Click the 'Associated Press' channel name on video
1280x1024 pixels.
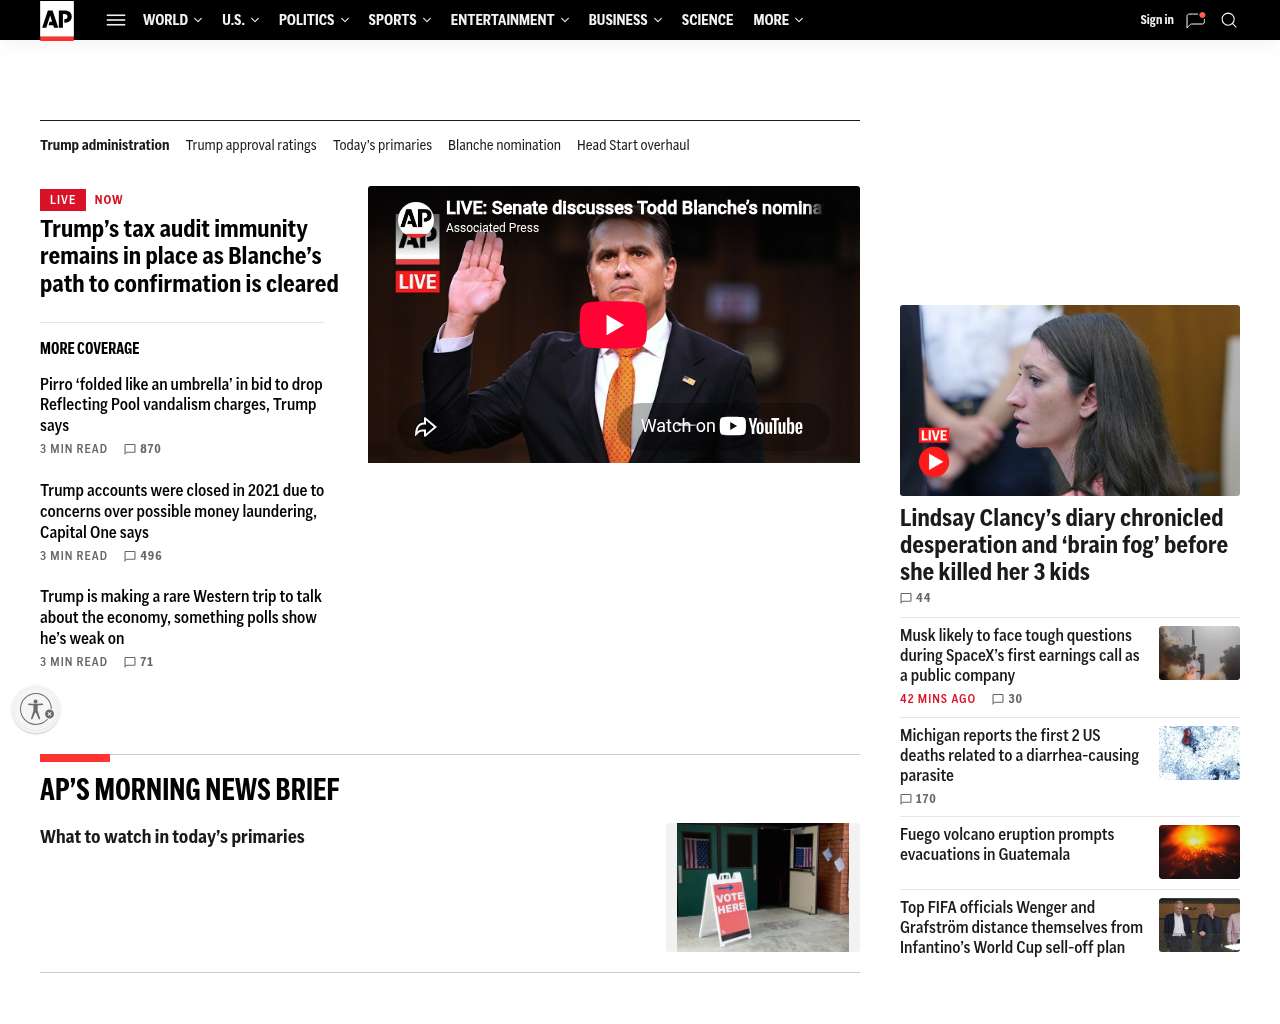pyautogui.click(x=492, y=228)
